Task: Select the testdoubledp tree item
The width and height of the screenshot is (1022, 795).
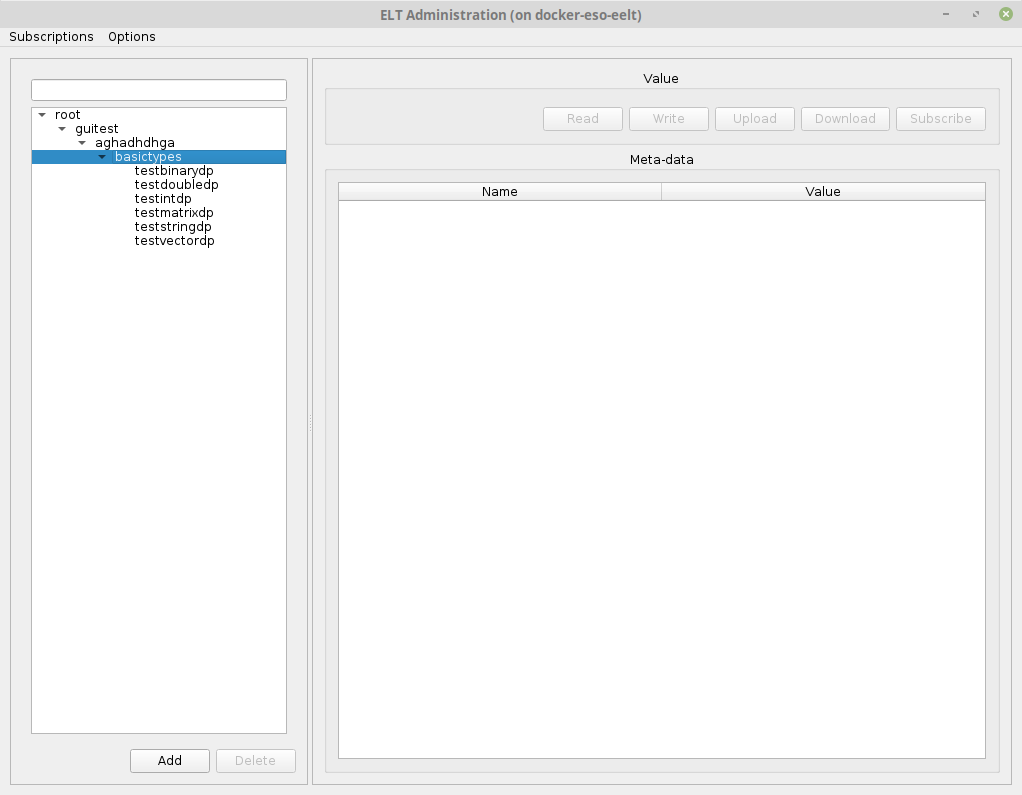Action: 176,185
